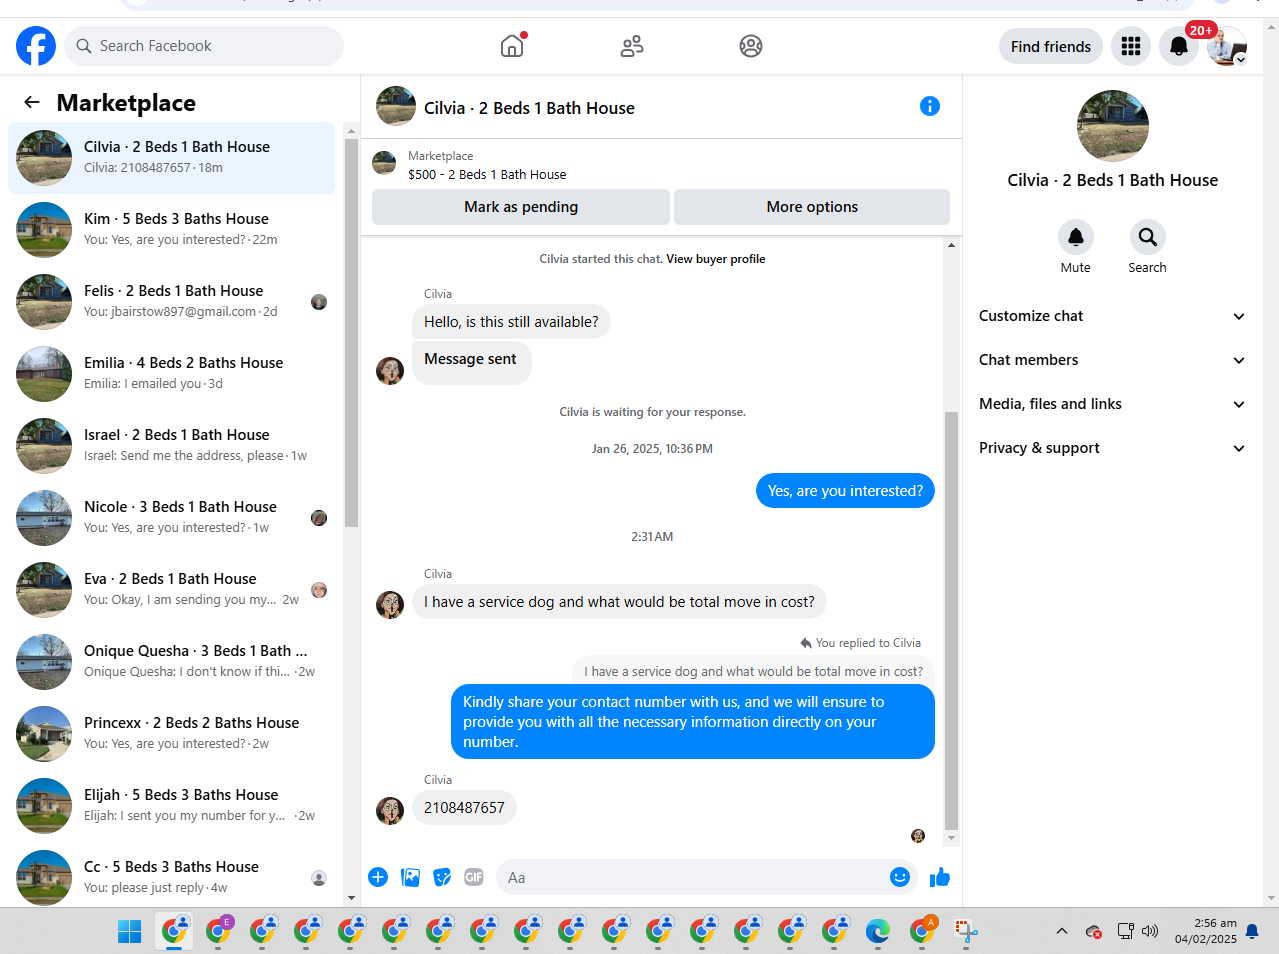Open the Facebook logo home link
The width and height of the screenshot is (1279, 954).
pos(36,46)
